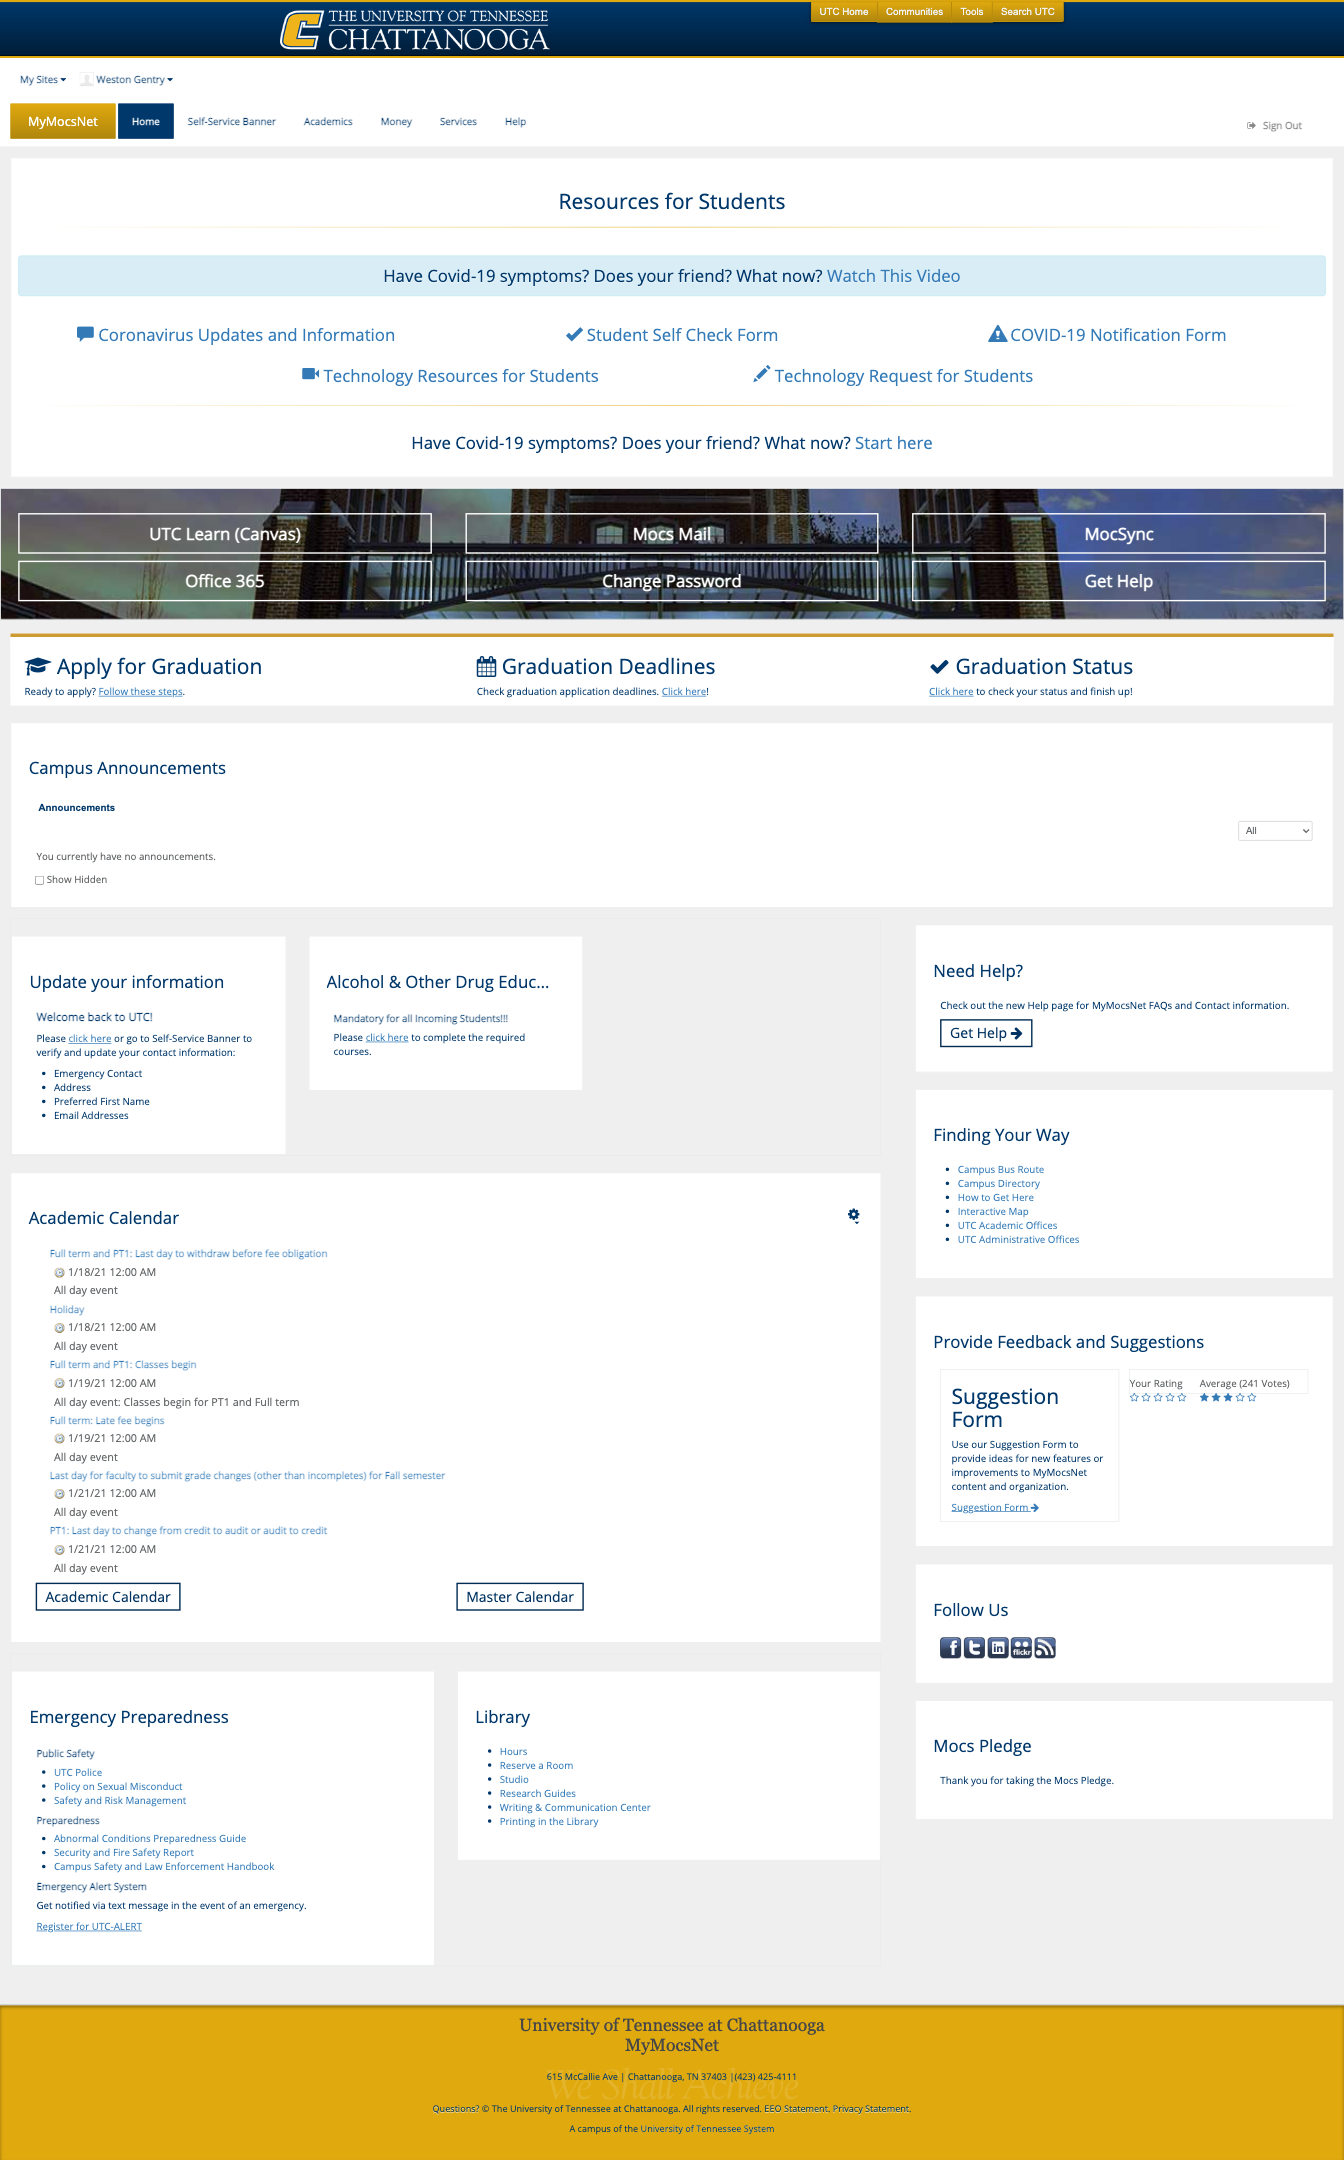This screenshot has height=2160, width=1344.
Task: Open the Twitter icon under Follow Us
Action: [974, 1648]
